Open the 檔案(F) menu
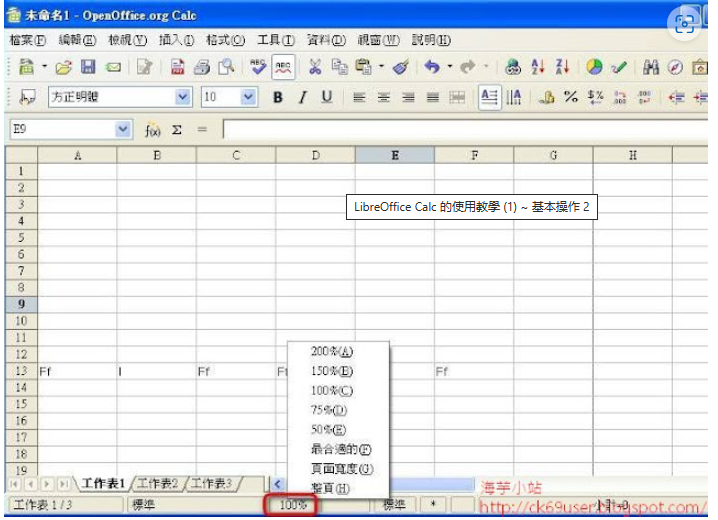 tap(27, 40)
